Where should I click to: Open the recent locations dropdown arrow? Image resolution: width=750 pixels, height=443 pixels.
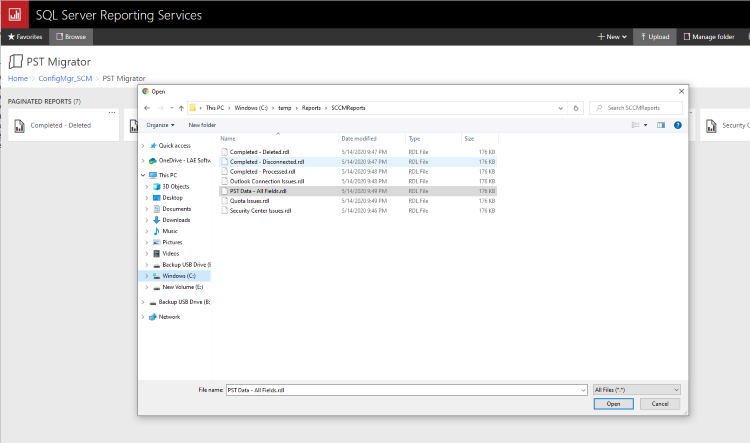click(x=171, y=108)
